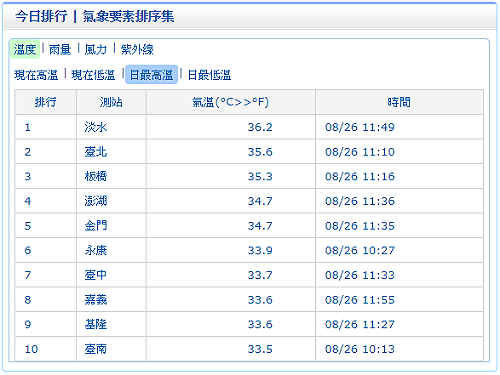The image size is (500, 375).
Task: Click the time 08/26 11:55
Action: [360, 300]
